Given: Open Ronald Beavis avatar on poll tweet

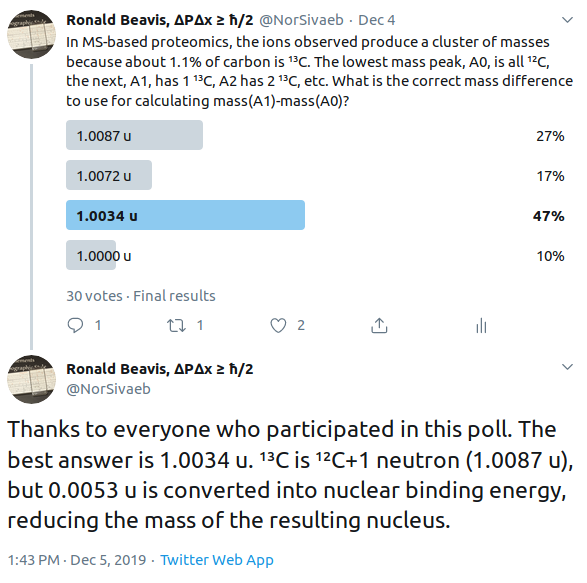Looking at the screenshot, I should 31,34.
